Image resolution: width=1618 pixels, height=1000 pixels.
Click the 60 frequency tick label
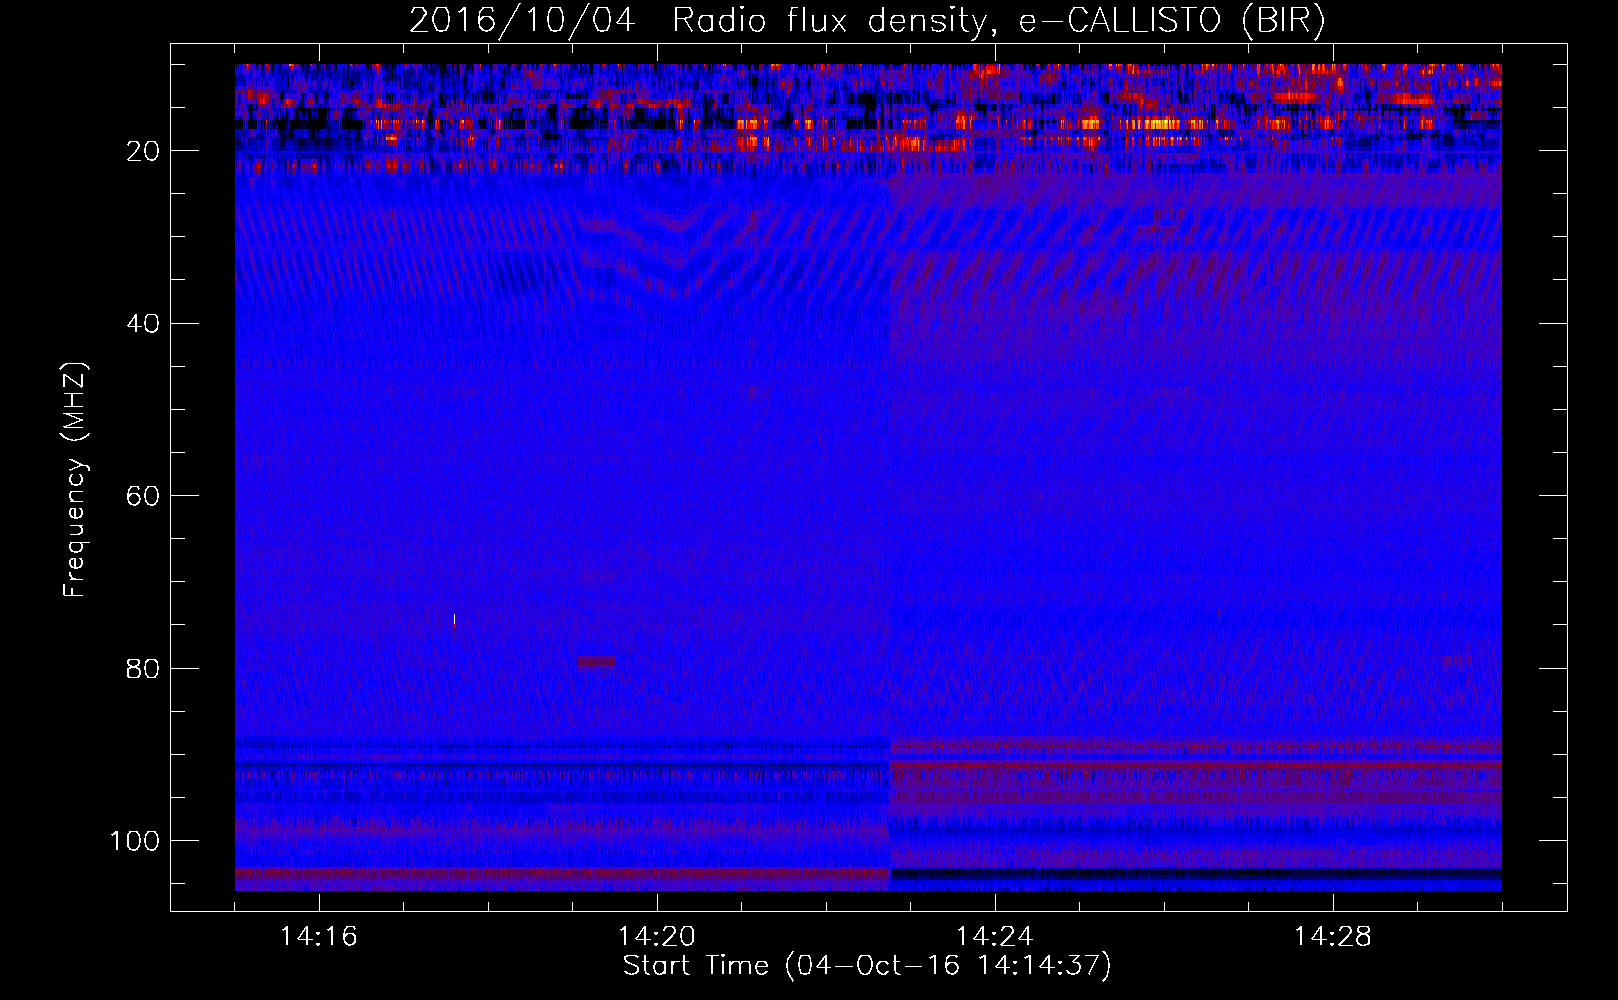(x=143, y=496)
